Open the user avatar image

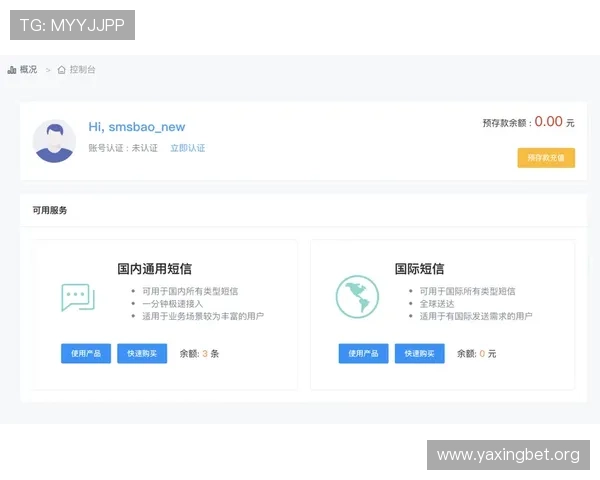point(54,141)
